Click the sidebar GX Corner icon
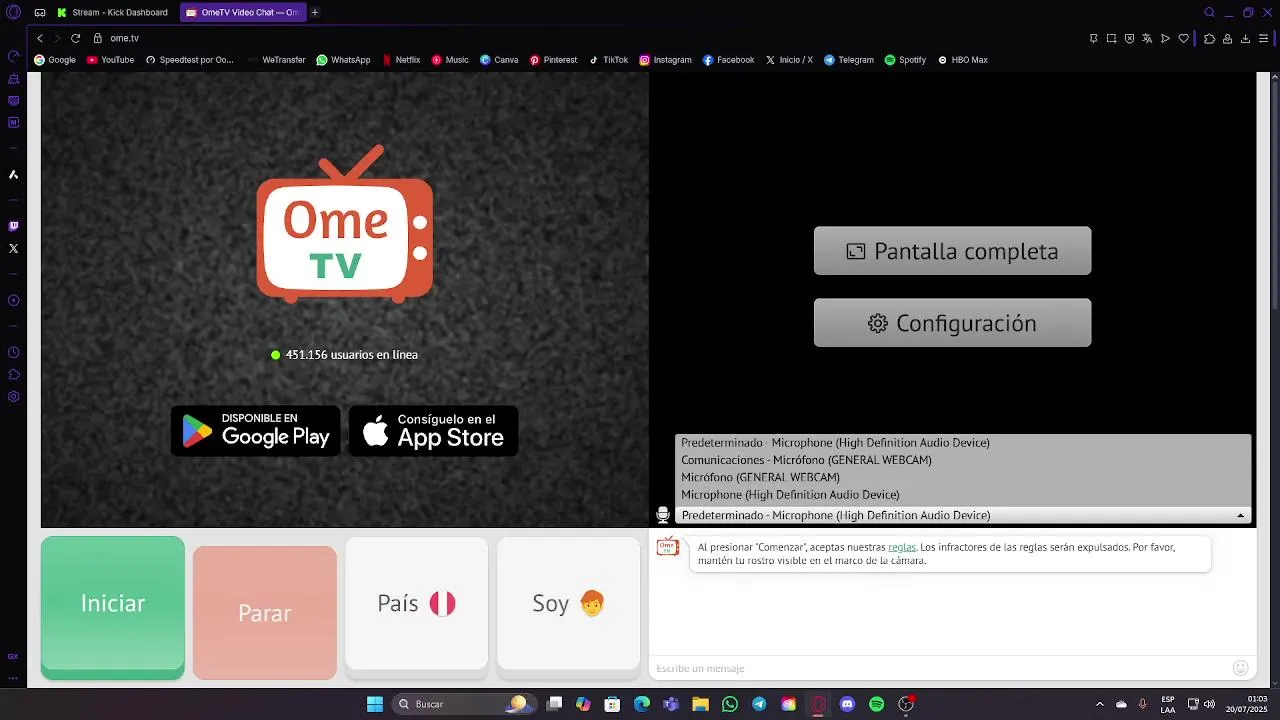This screenshot has width=1280, height=720. (13, 656)
